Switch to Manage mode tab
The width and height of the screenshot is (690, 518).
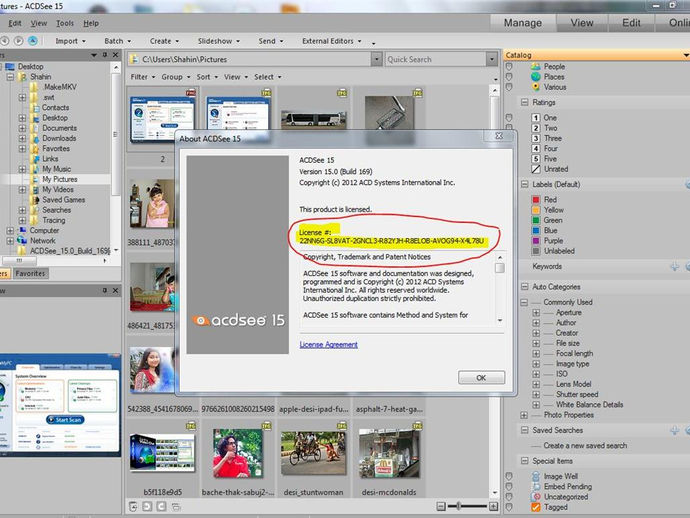(523, 23)
